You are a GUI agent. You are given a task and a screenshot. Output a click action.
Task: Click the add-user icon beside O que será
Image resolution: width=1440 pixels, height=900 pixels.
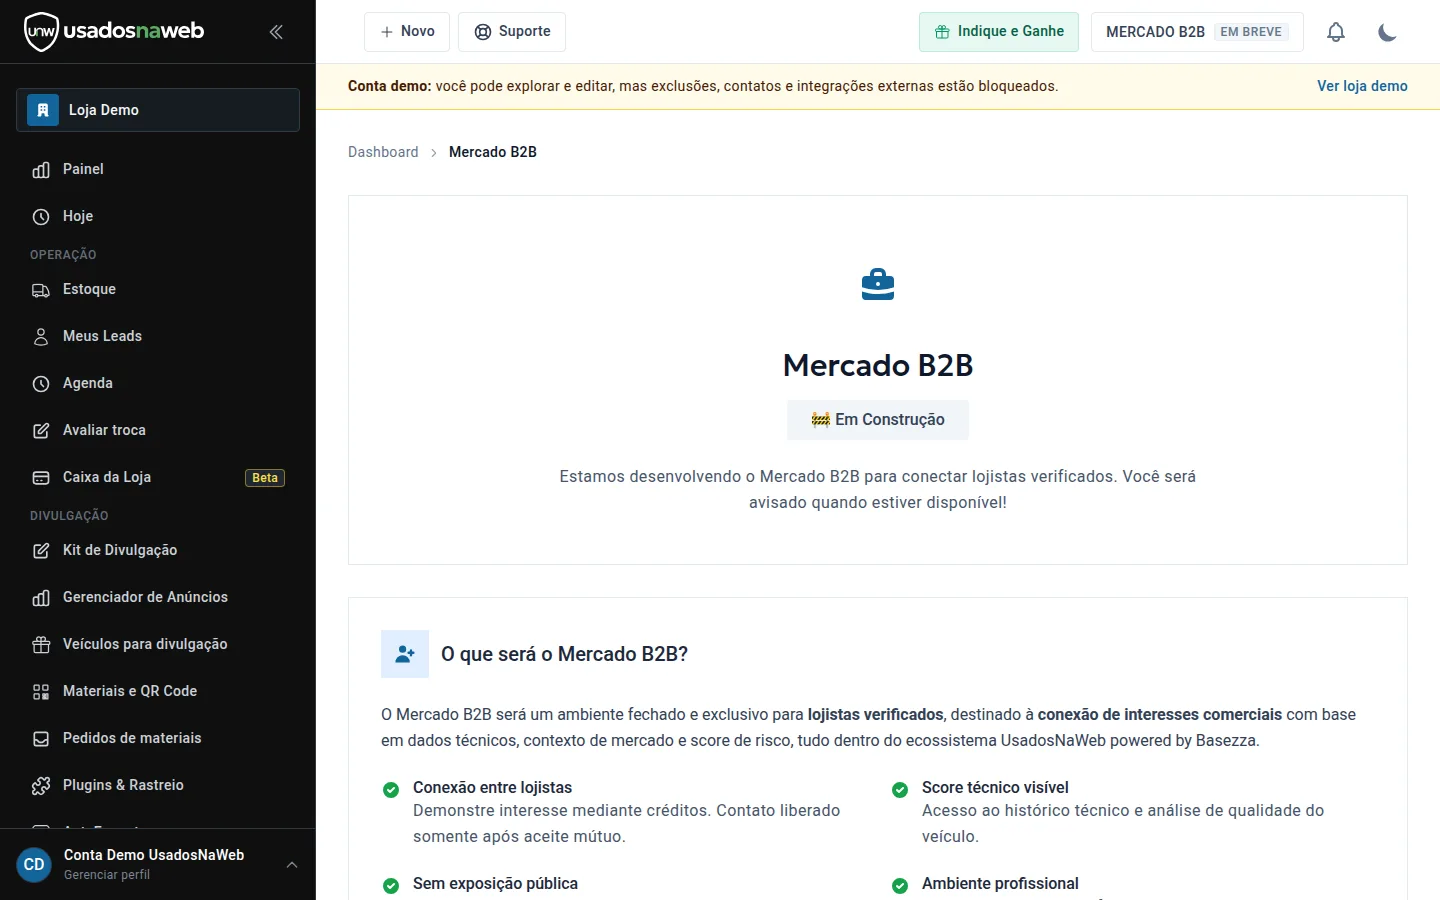coord(405,654)
